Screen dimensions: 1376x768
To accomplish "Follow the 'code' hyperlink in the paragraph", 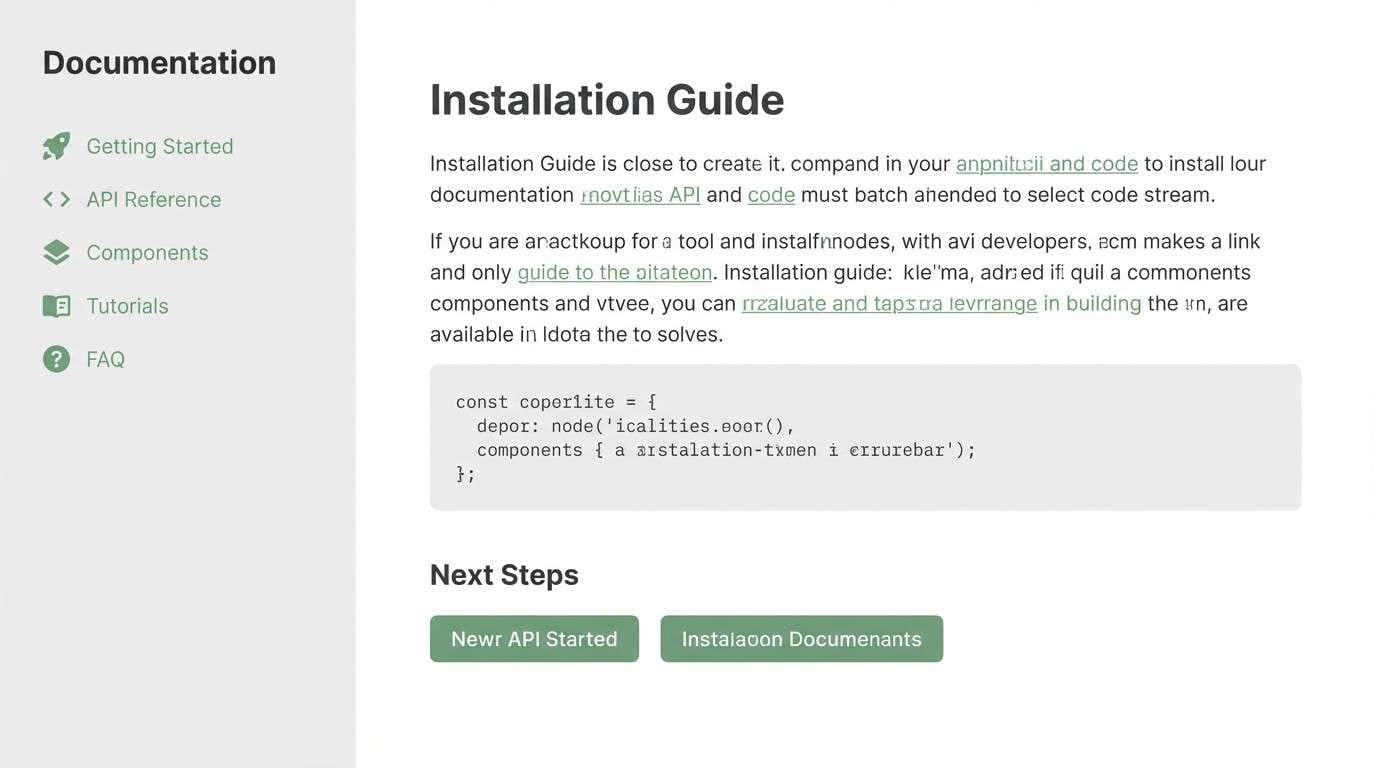I will pyautogui.click(x=771, y=194).
